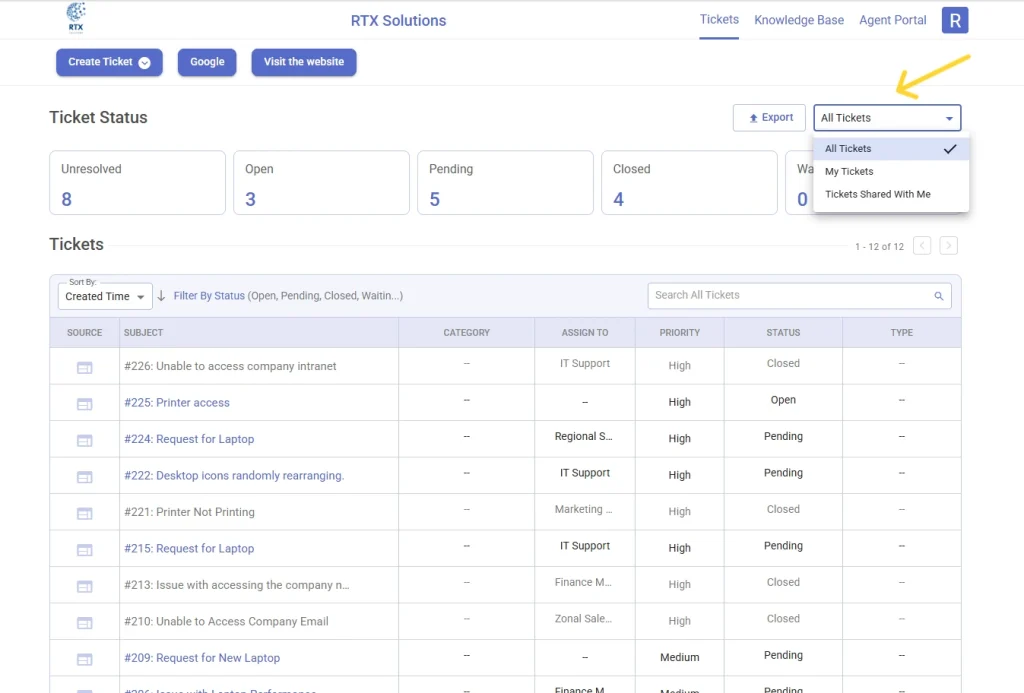This screenshot has height=693, width=1024.
Task: Open Filter By Status link
Action: click(209, 296)
